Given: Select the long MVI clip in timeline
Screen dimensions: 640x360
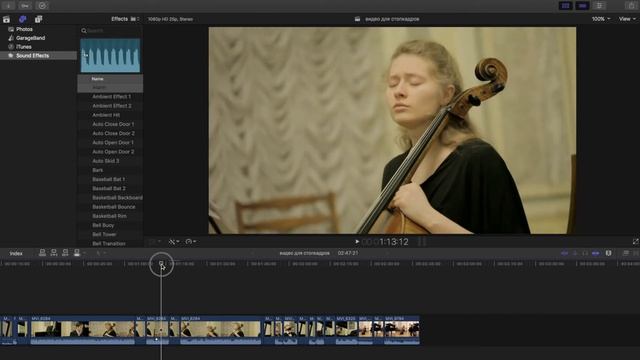Looking at the screenshot, I should click(x=83, y=330).
